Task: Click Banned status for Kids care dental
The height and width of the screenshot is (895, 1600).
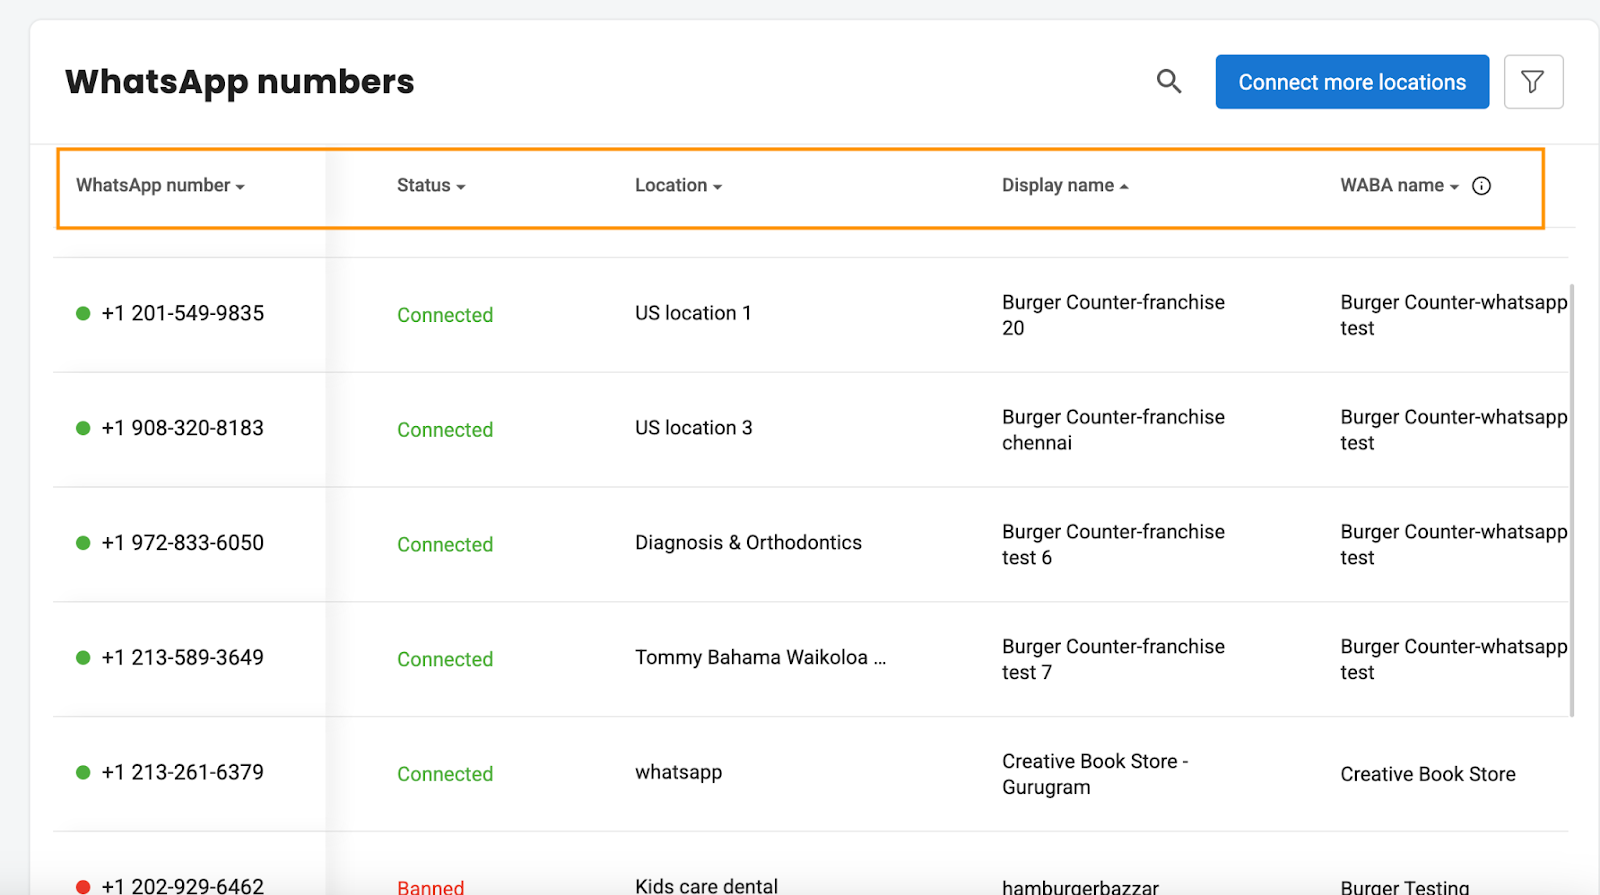Action: tap(431, 887)
